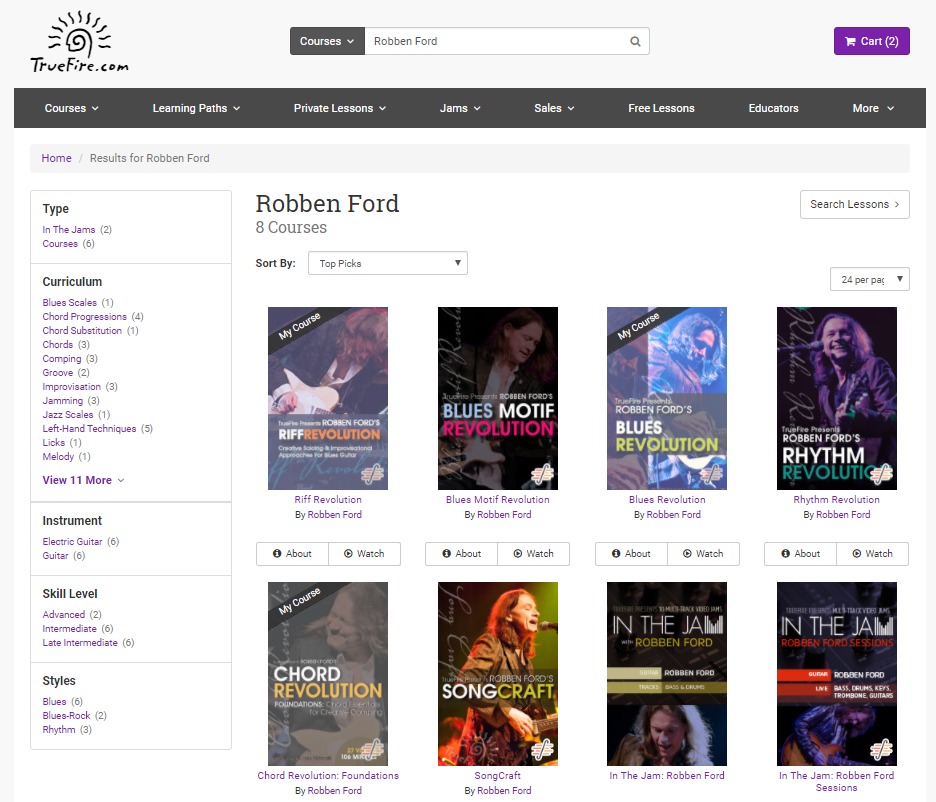Filter curriculum by Melody
Screen dimensions: 936x802
58,456
